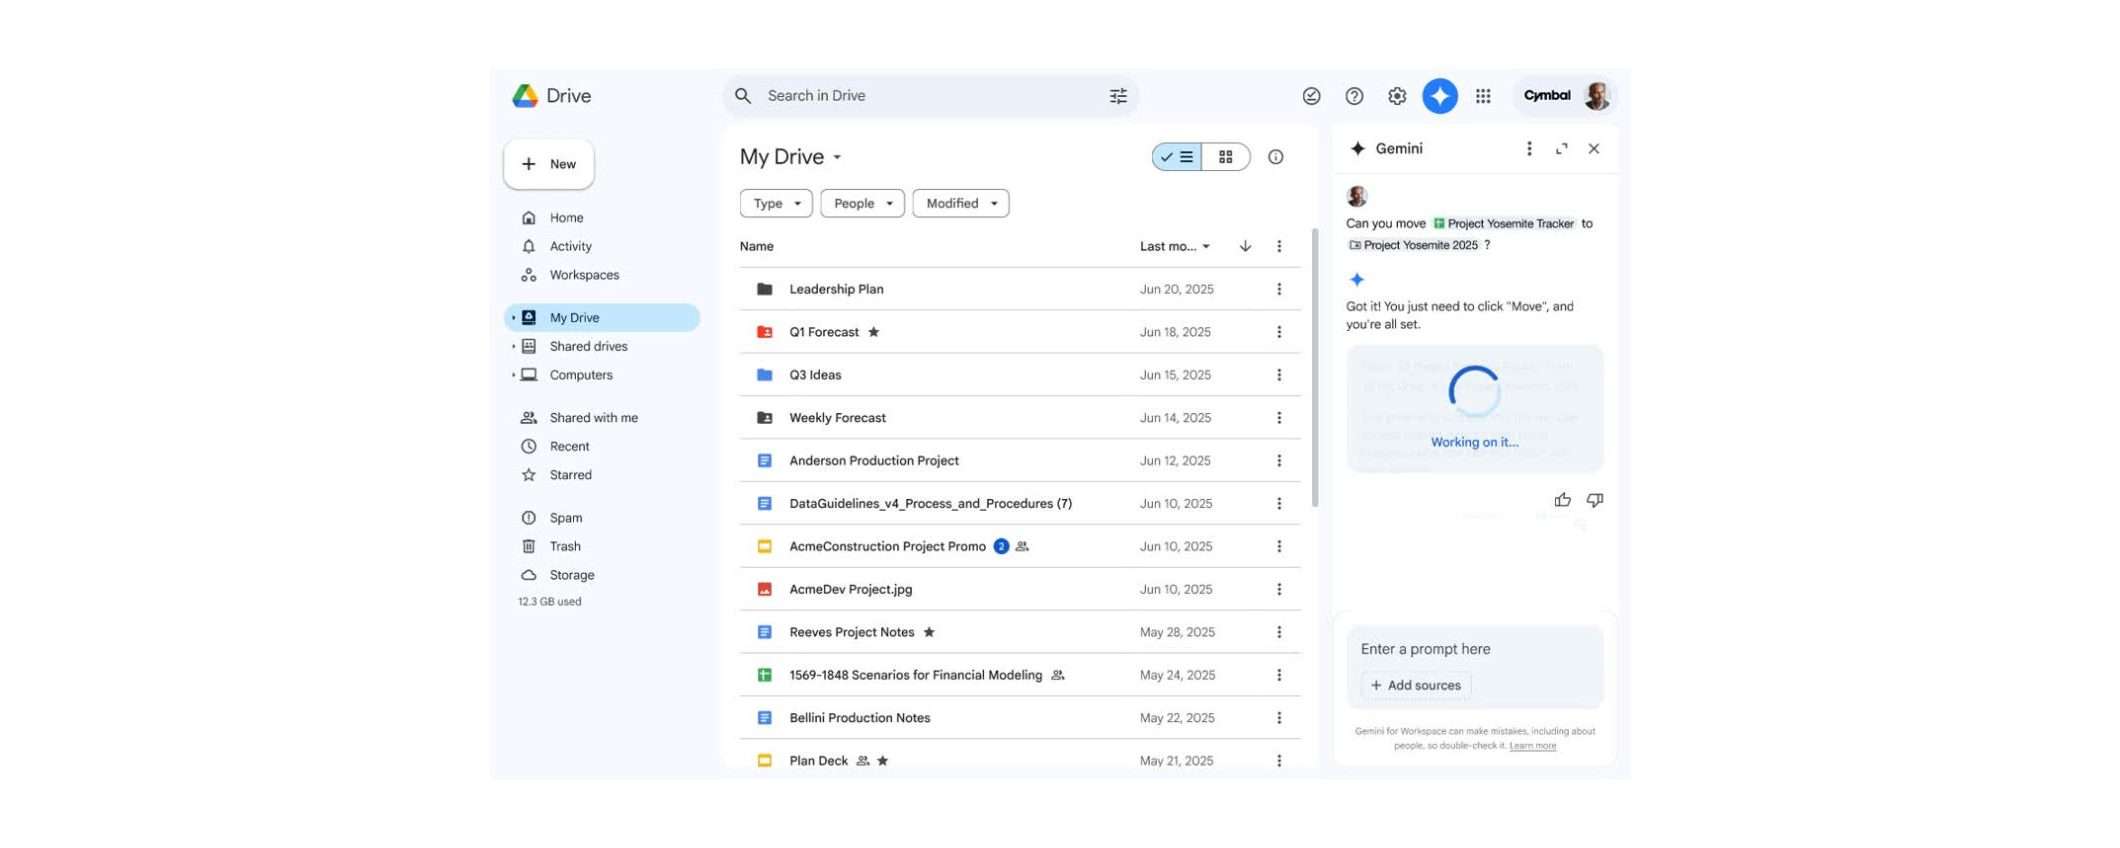
Task: Switch to grid layout view
Action: tap(1225, 157)
